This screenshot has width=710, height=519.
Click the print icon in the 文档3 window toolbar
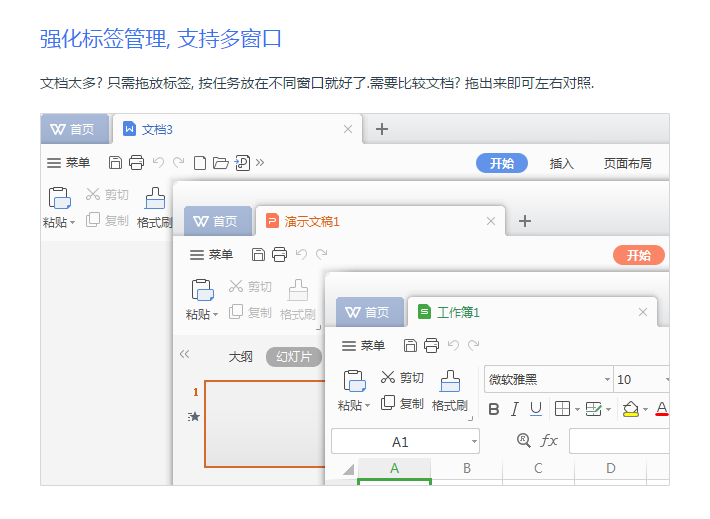coord(136,163)
